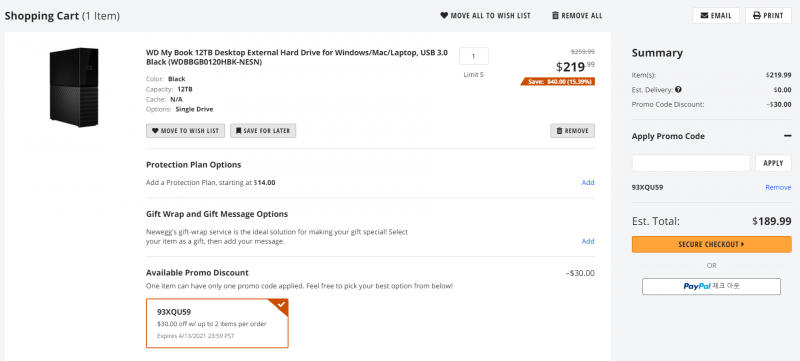Click the promo code input field
The image size is (800, 361).
[x=691, y=163]
